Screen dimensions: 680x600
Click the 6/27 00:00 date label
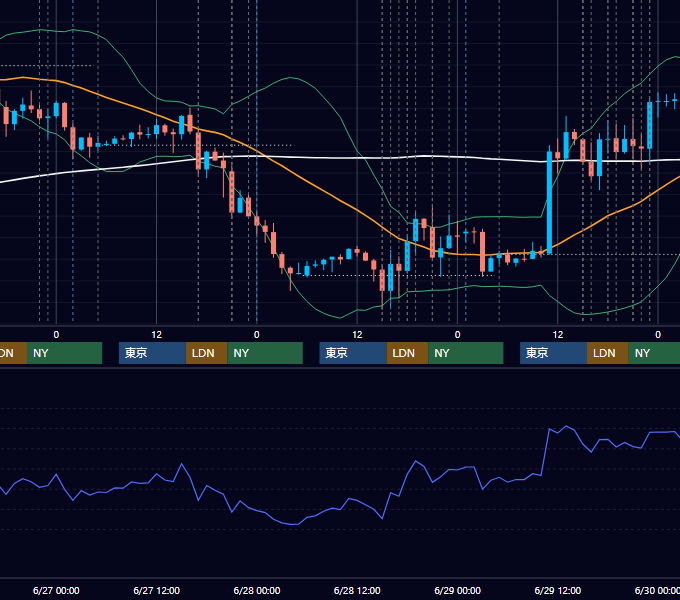[x=56, y=590]
